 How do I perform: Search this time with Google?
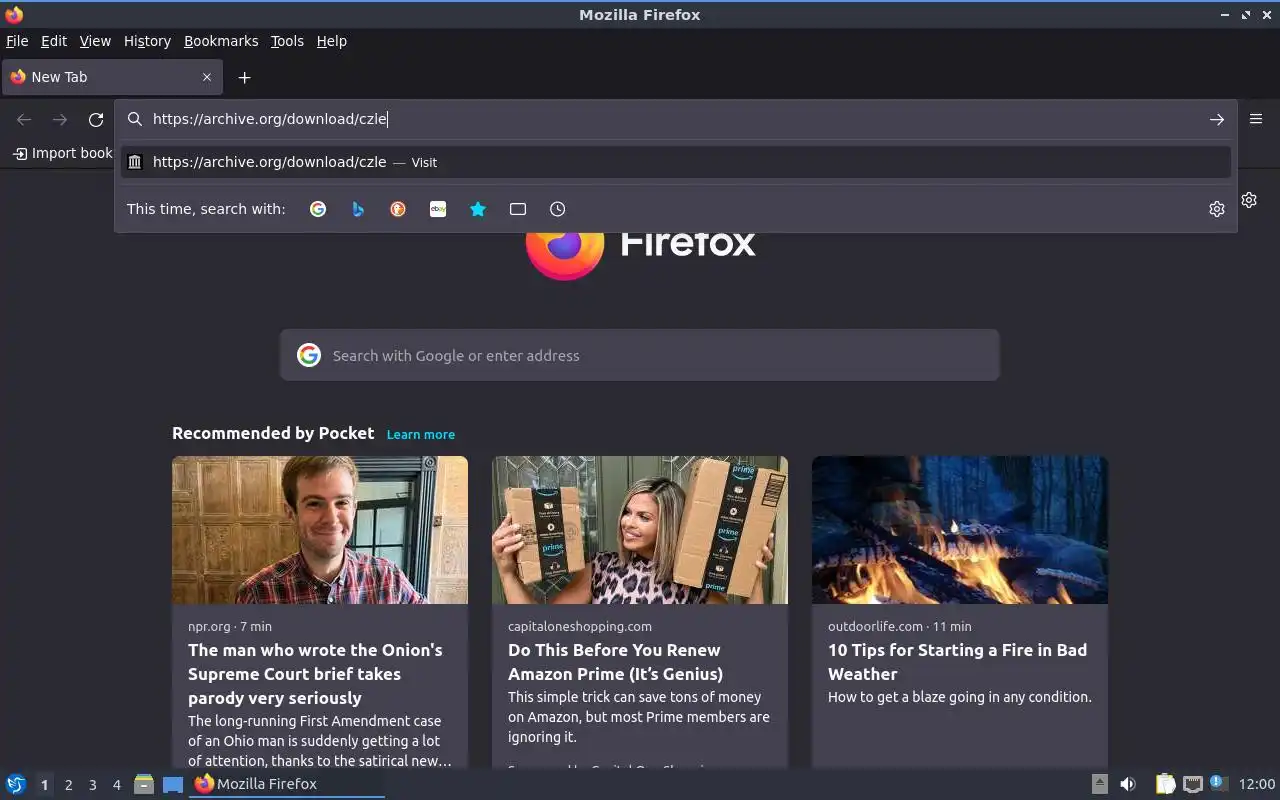pos(318,209)
